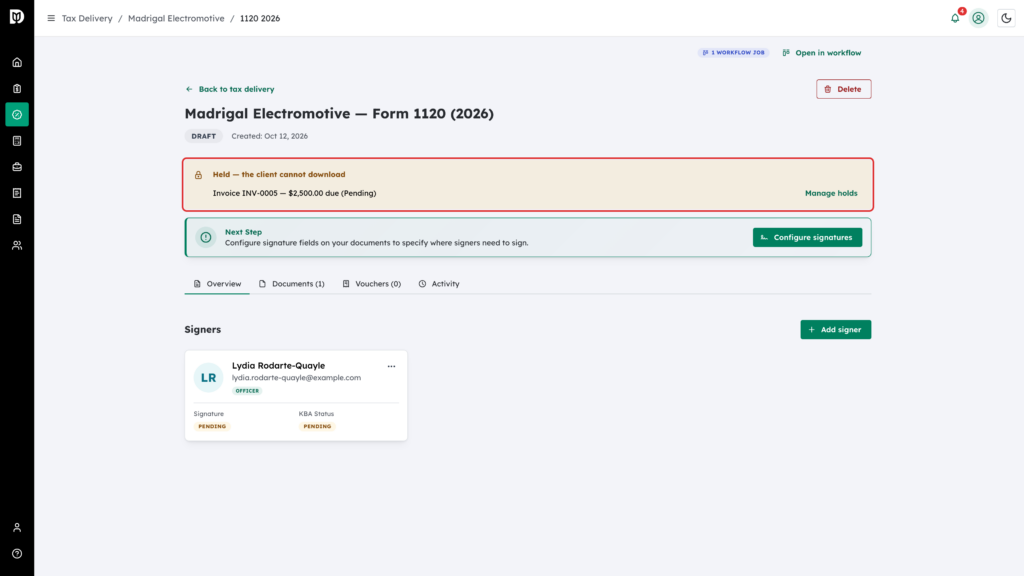Click the OFFICER role badge
Screen dimensions: 1024x576
(x=247, y=391)
